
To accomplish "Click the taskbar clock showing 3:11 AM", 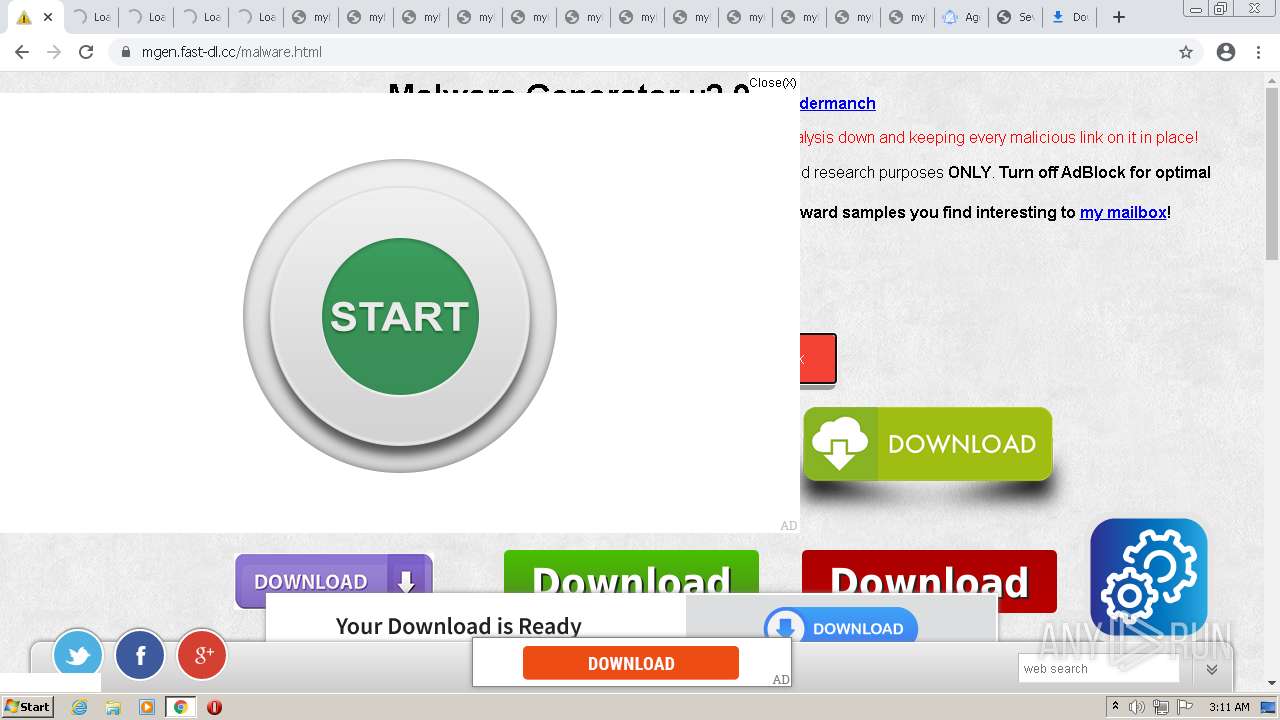I will pyautogui.click(x=1229, y=707).
